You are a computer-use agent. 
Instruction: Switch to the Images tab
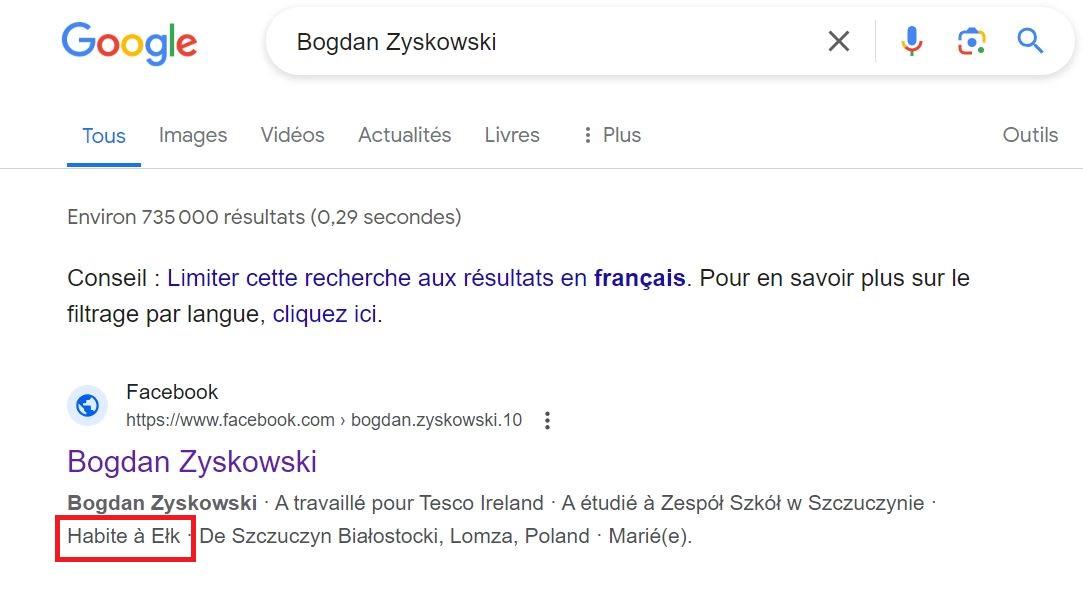coord(193,135)
